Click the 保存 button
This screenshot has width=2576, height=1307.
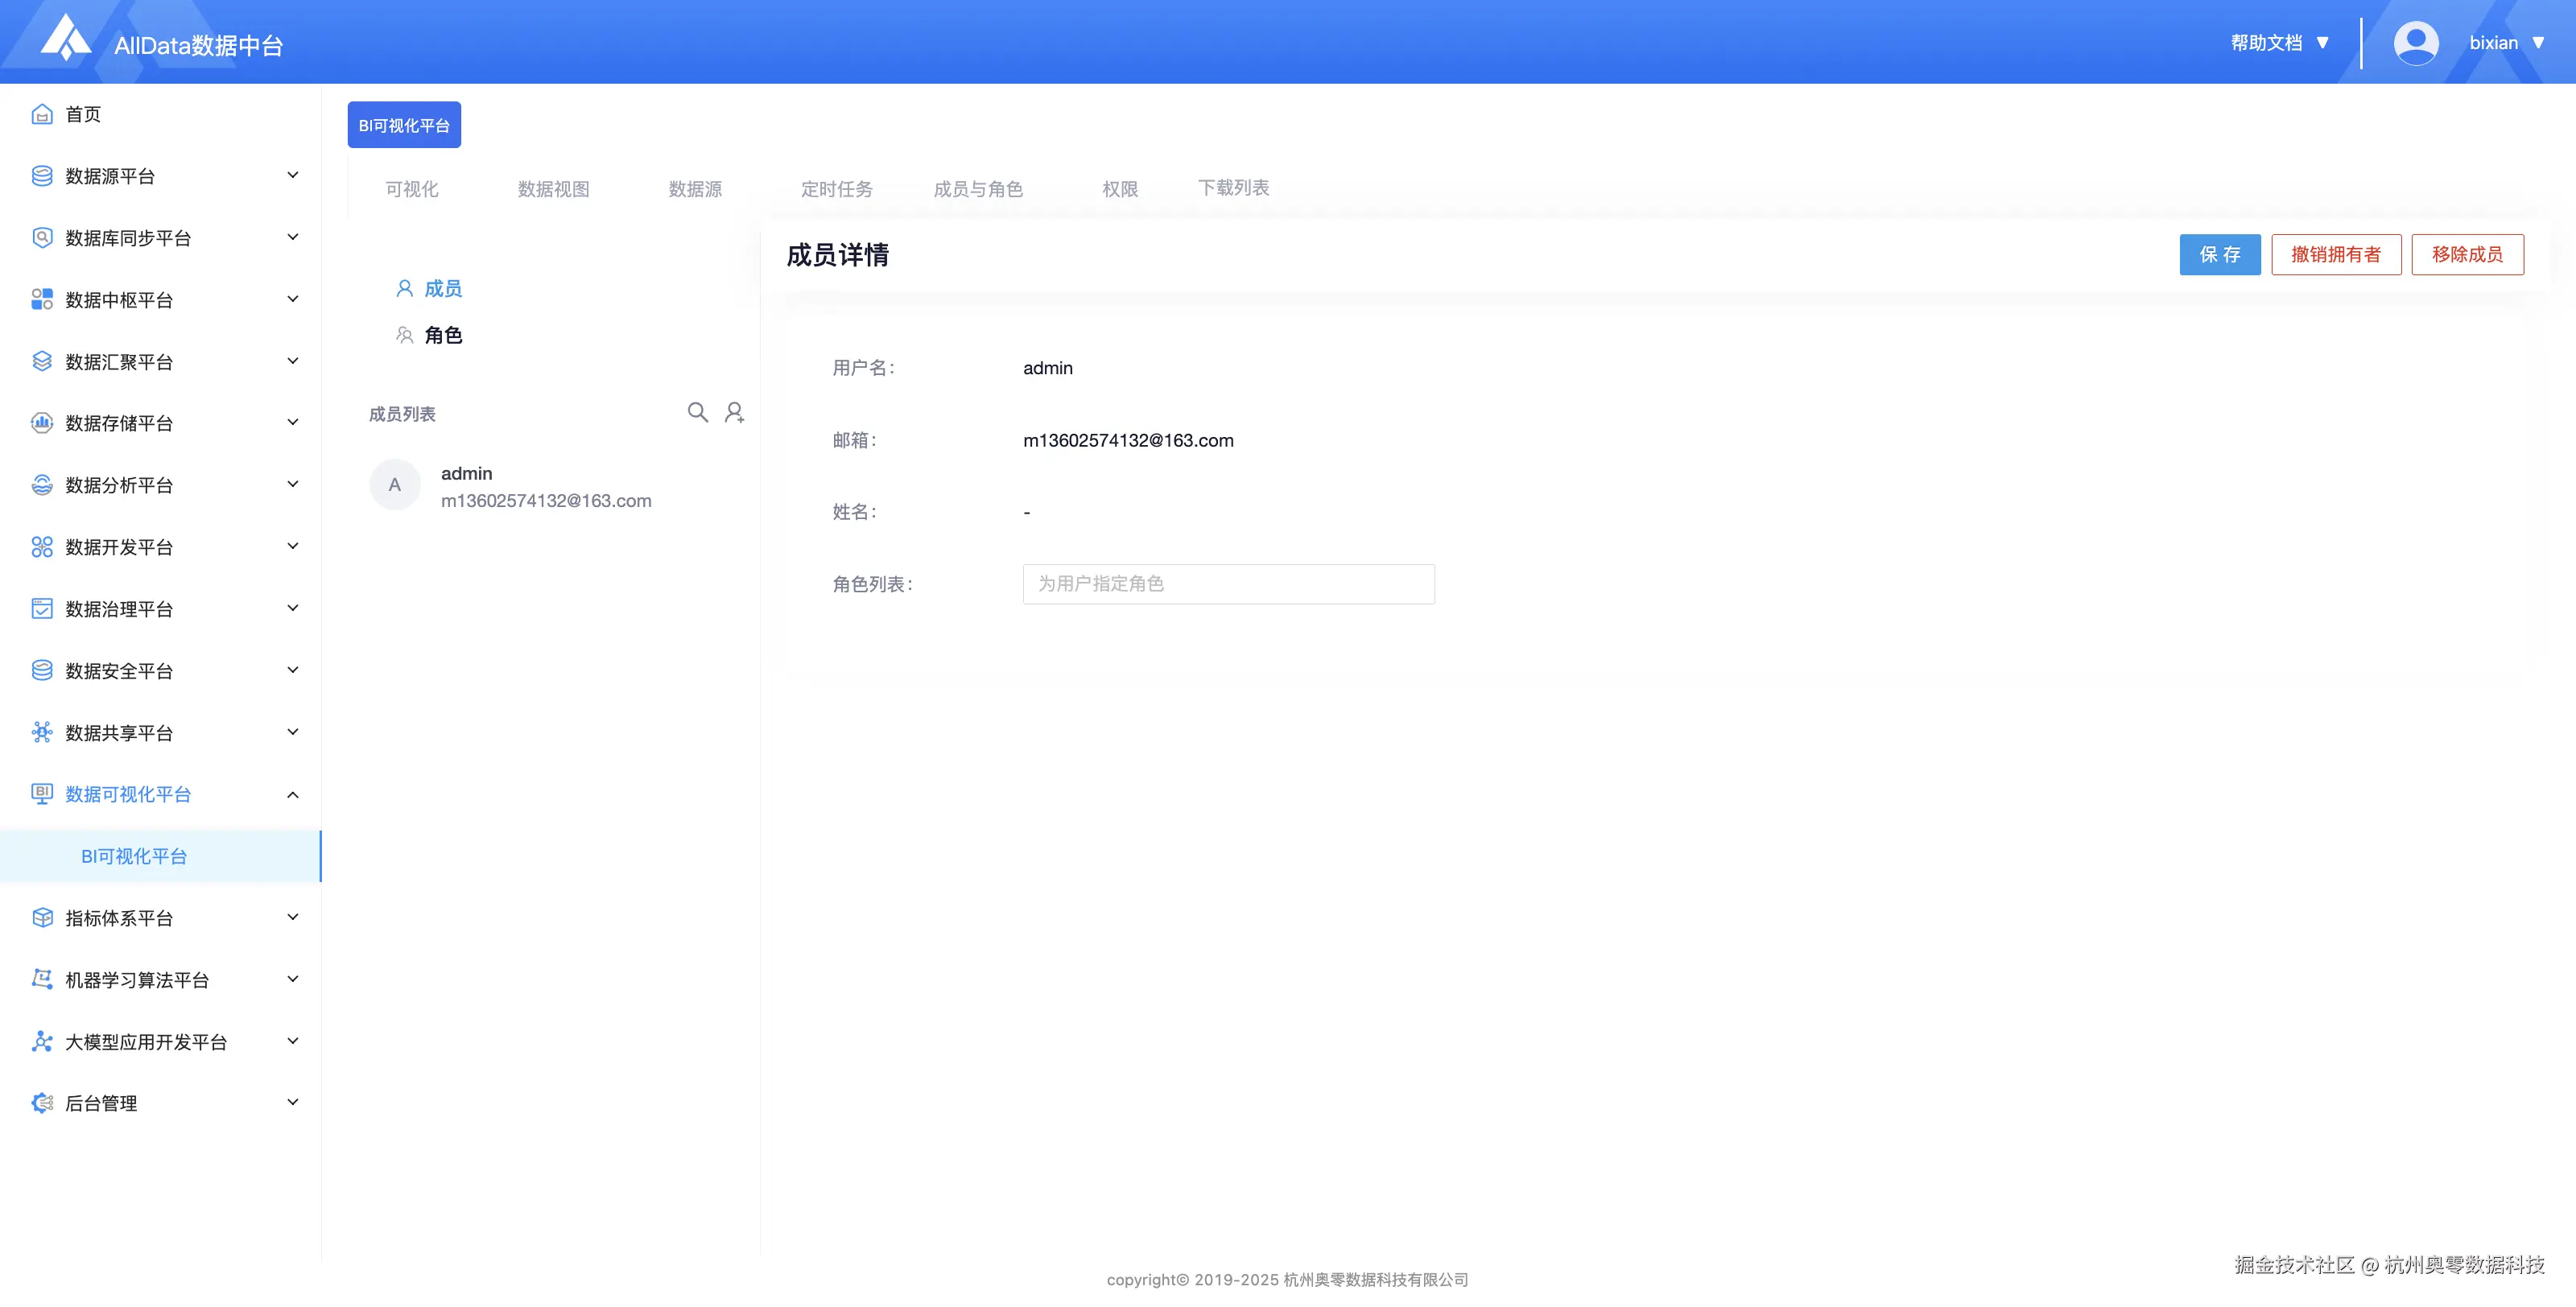click(2219, 254)
